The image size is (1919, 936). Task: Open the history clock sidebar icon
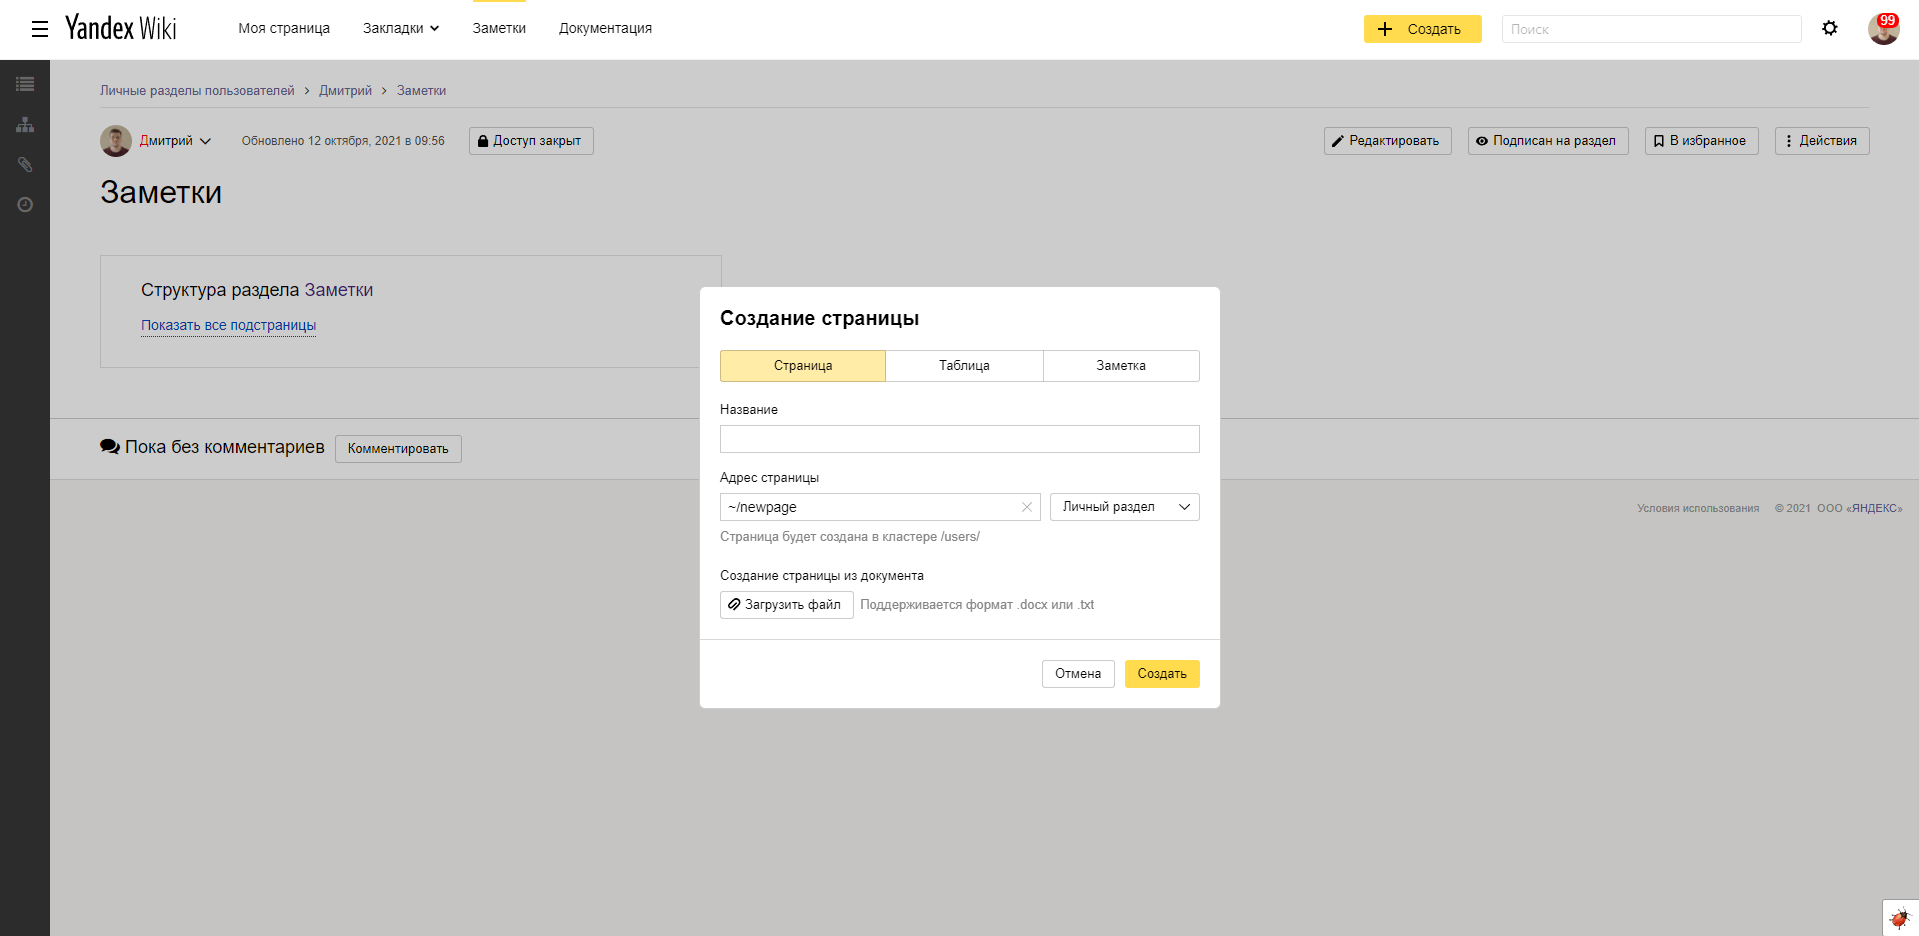(x=25, y=205)
